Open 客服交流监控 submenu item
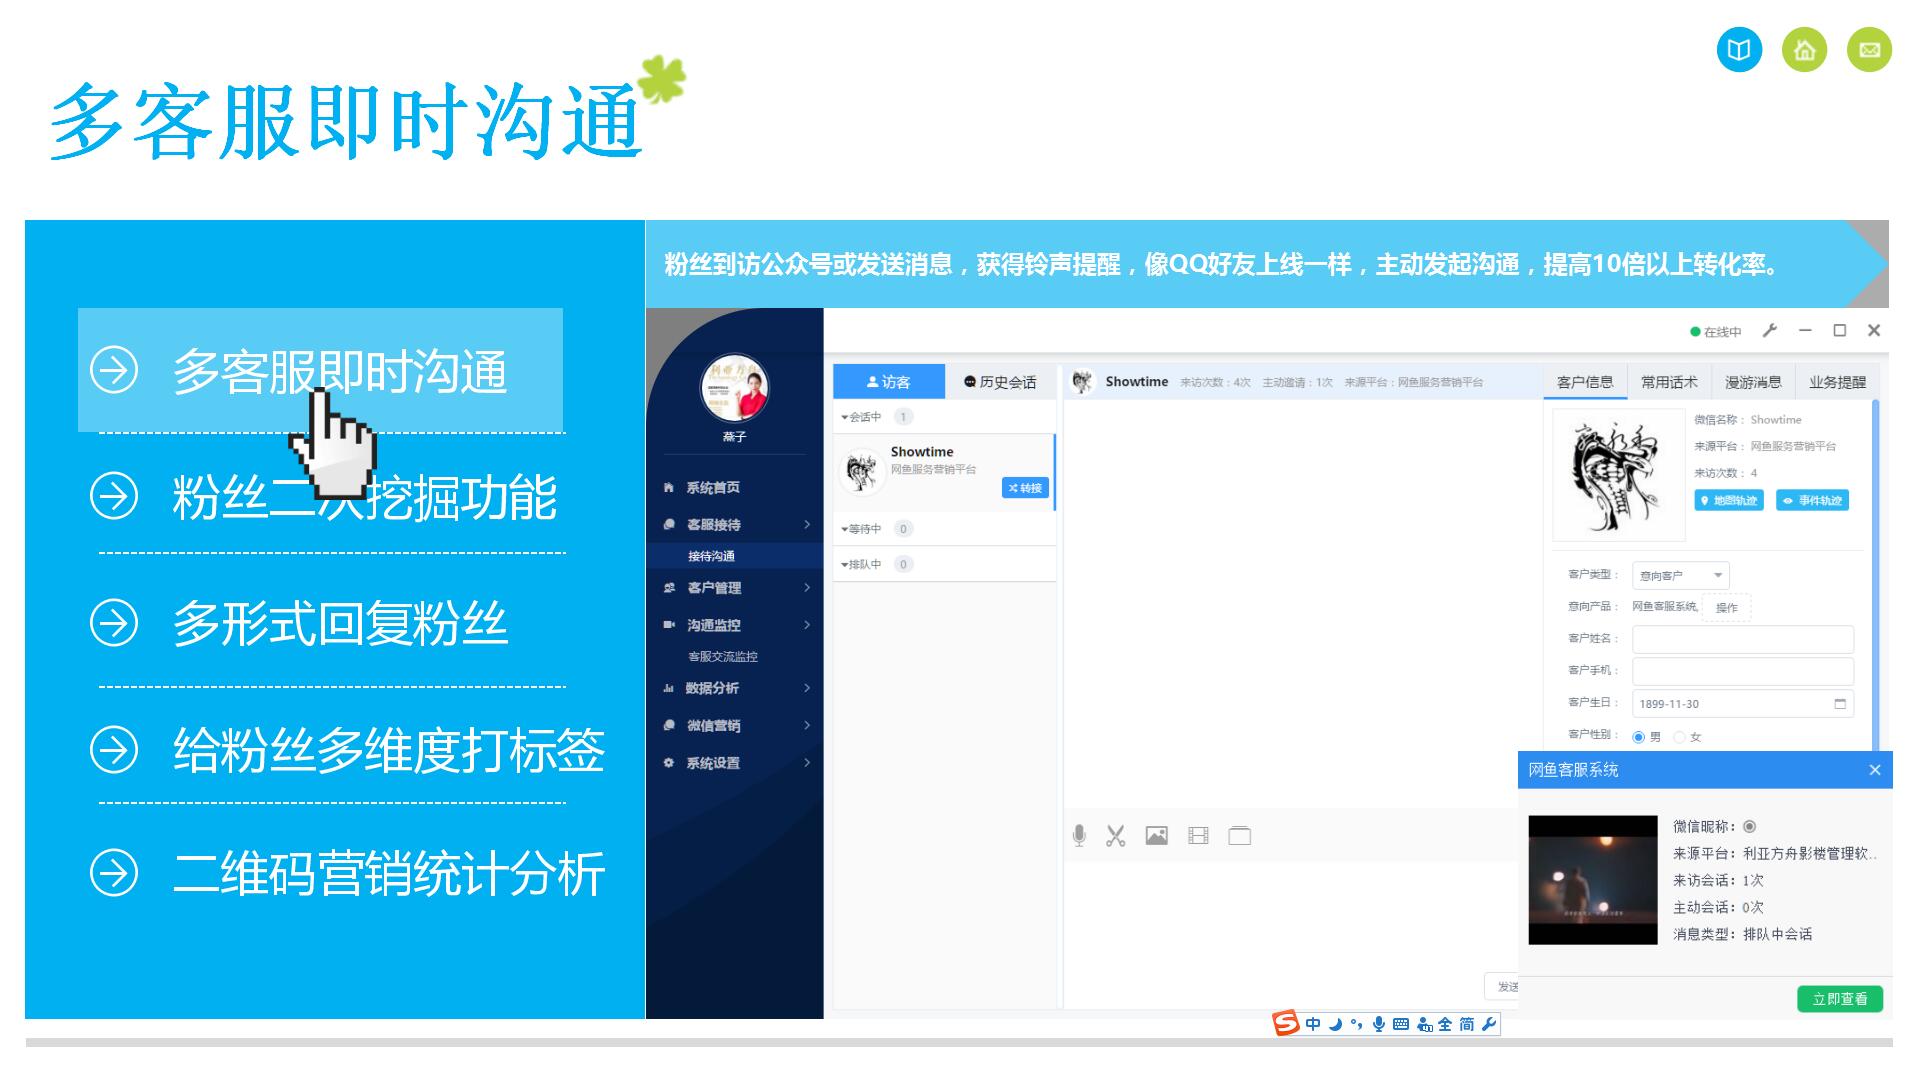This screenshot has height=1080, width=1920. (x=723, y=657)
